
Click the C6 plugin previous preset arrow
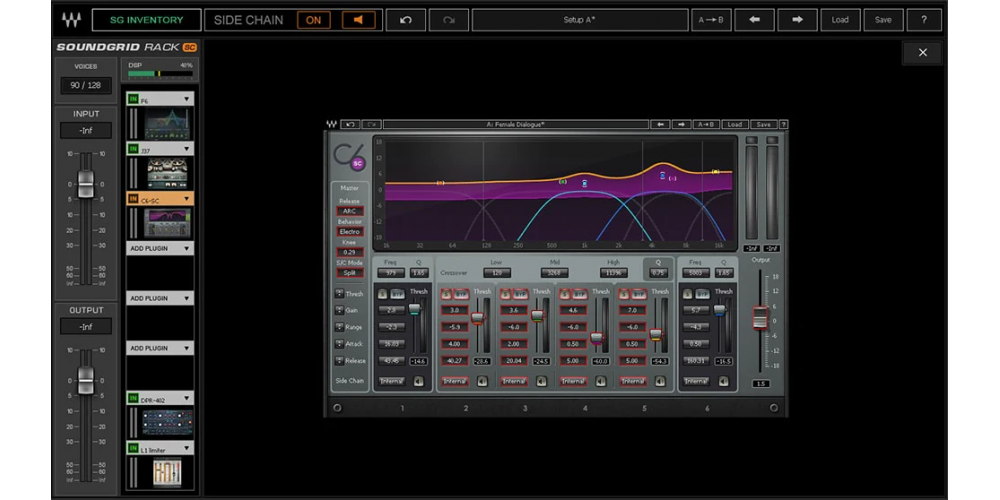[660, 125]
